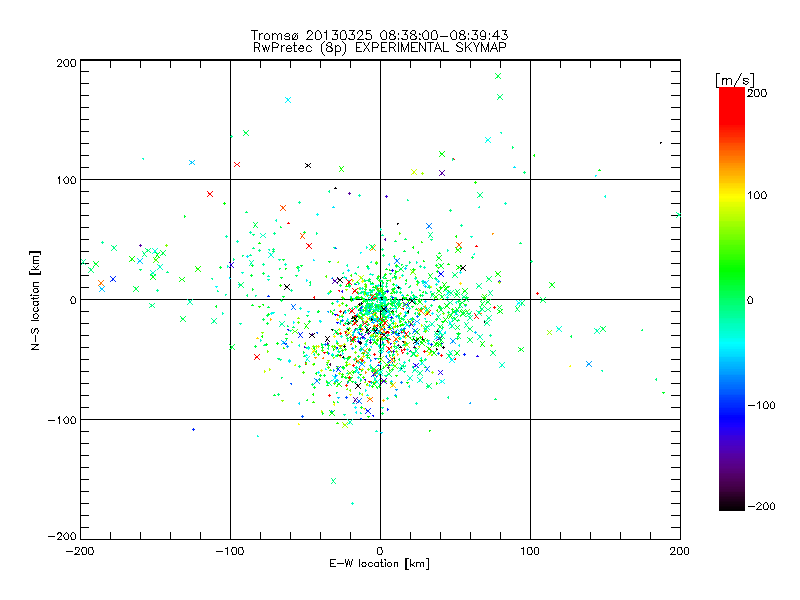Viewport: 800px width, 600px height.
Task: Click the y-axis tick label '200' at the top
Action: [x=67, y=63]
